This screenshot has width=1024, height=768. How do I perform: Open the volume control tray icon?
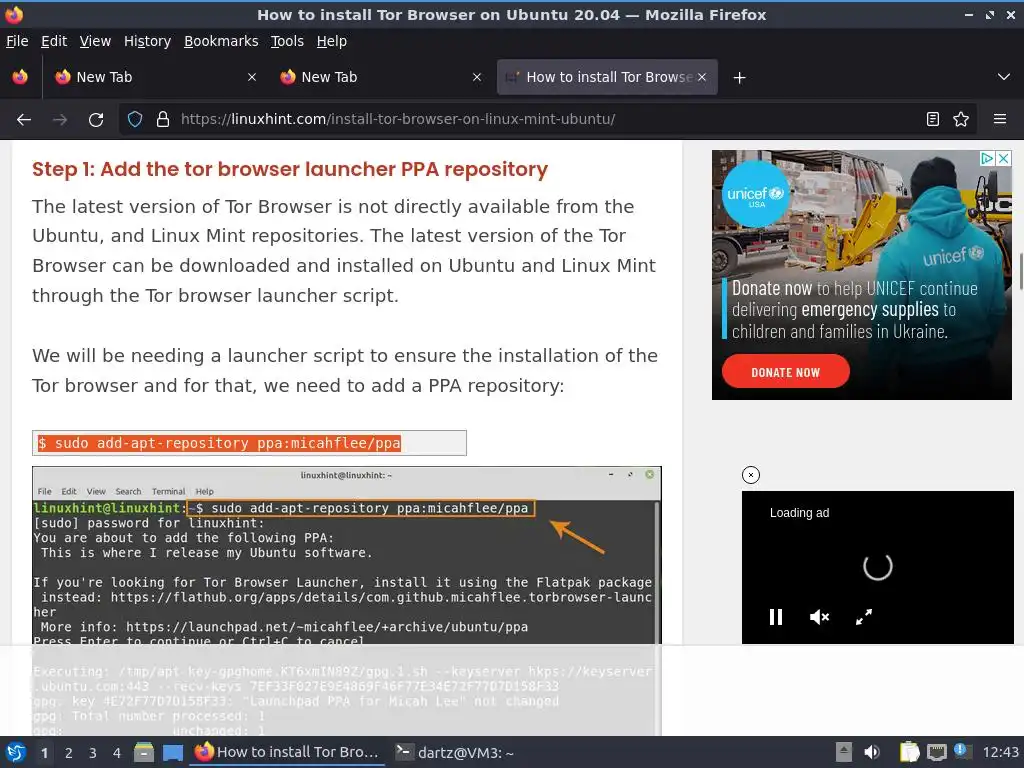click(x=872, y=752)
